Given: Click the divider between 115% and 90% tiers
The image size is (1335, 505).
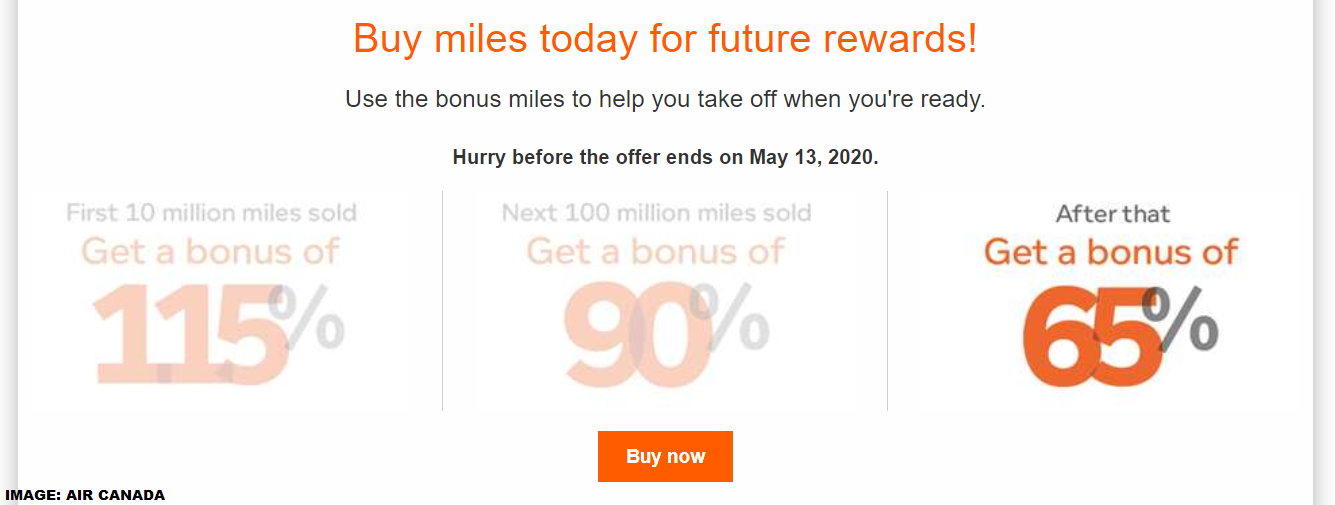Looking at the screenshot, I should [x=442, y=300].
